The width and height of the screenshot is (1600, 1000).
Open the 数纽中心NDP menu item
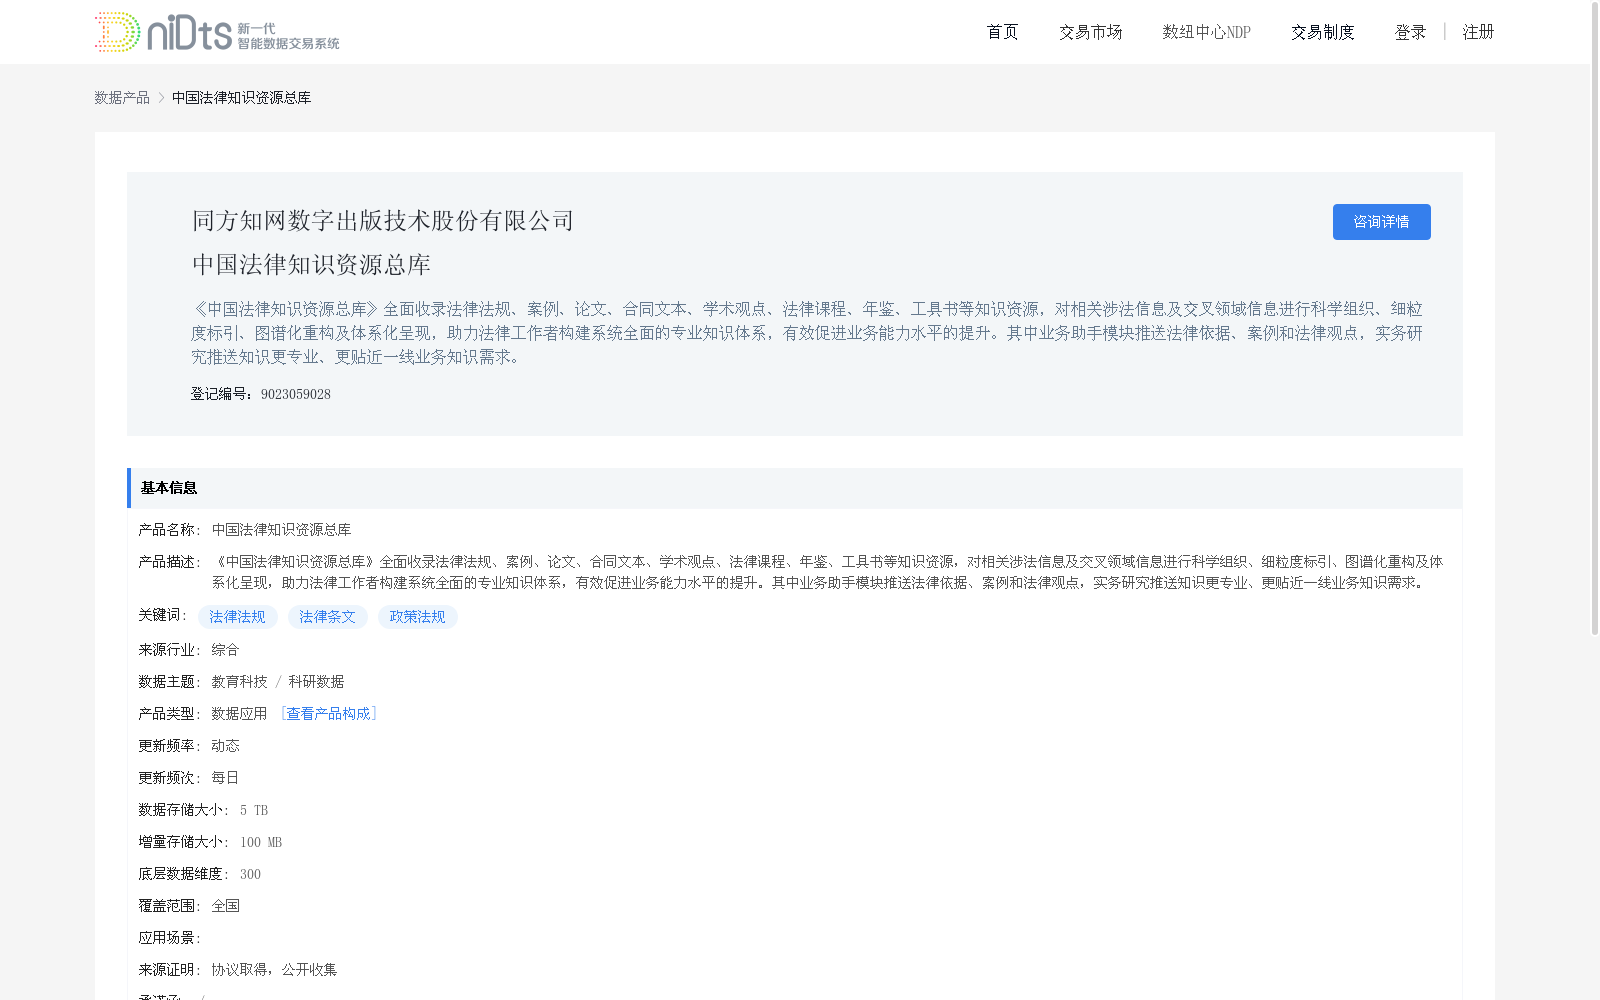(1206, 32)
